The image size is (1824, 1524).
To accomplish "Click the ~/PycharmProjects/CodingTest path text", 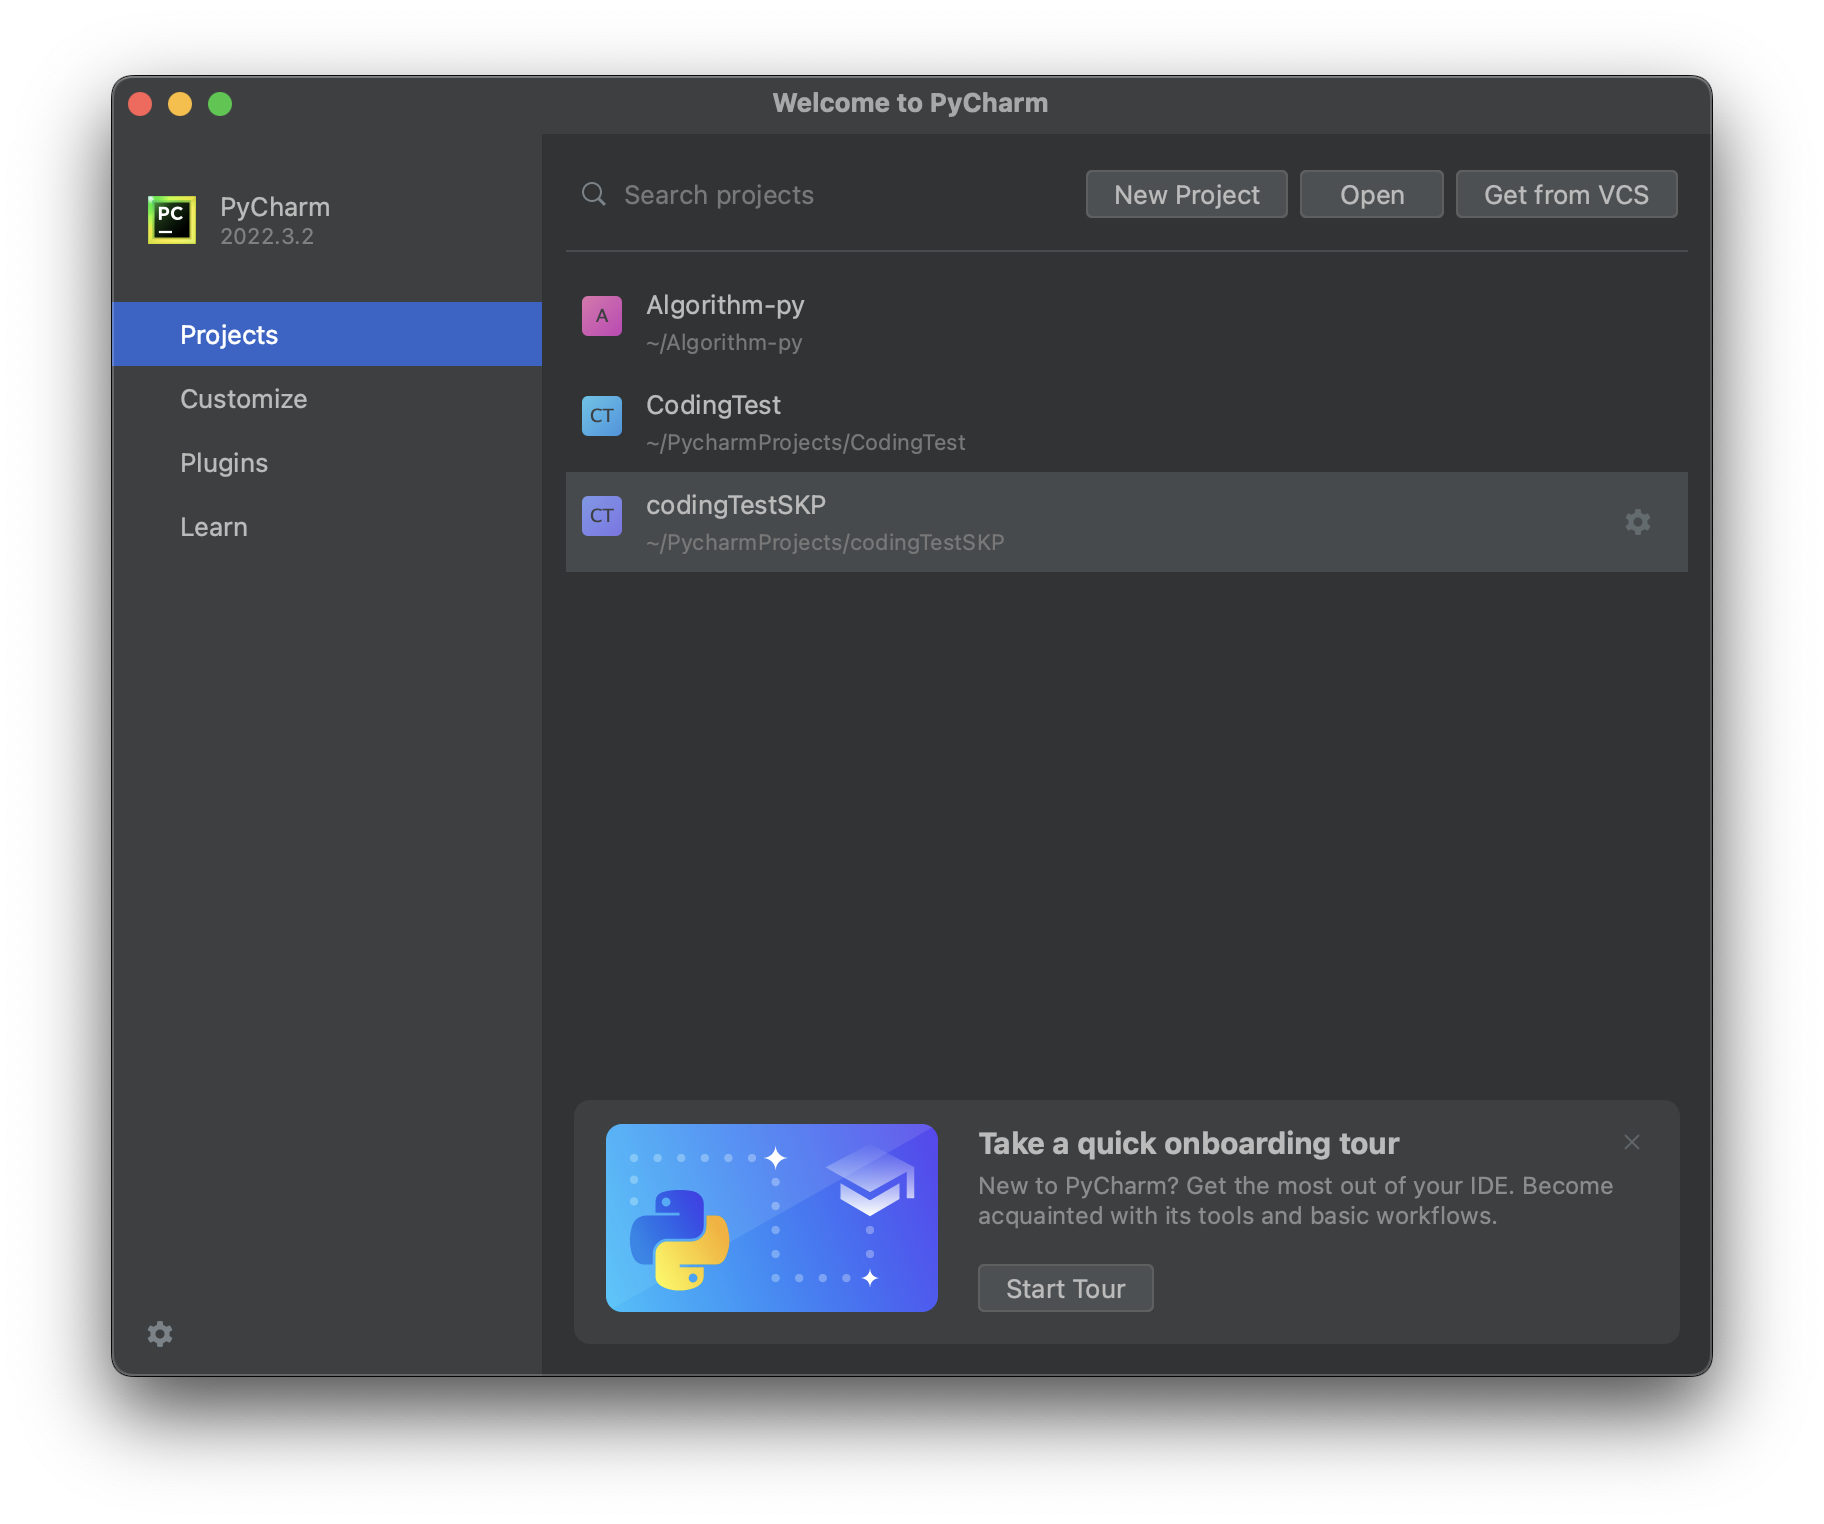I will (x=806, y=442).
